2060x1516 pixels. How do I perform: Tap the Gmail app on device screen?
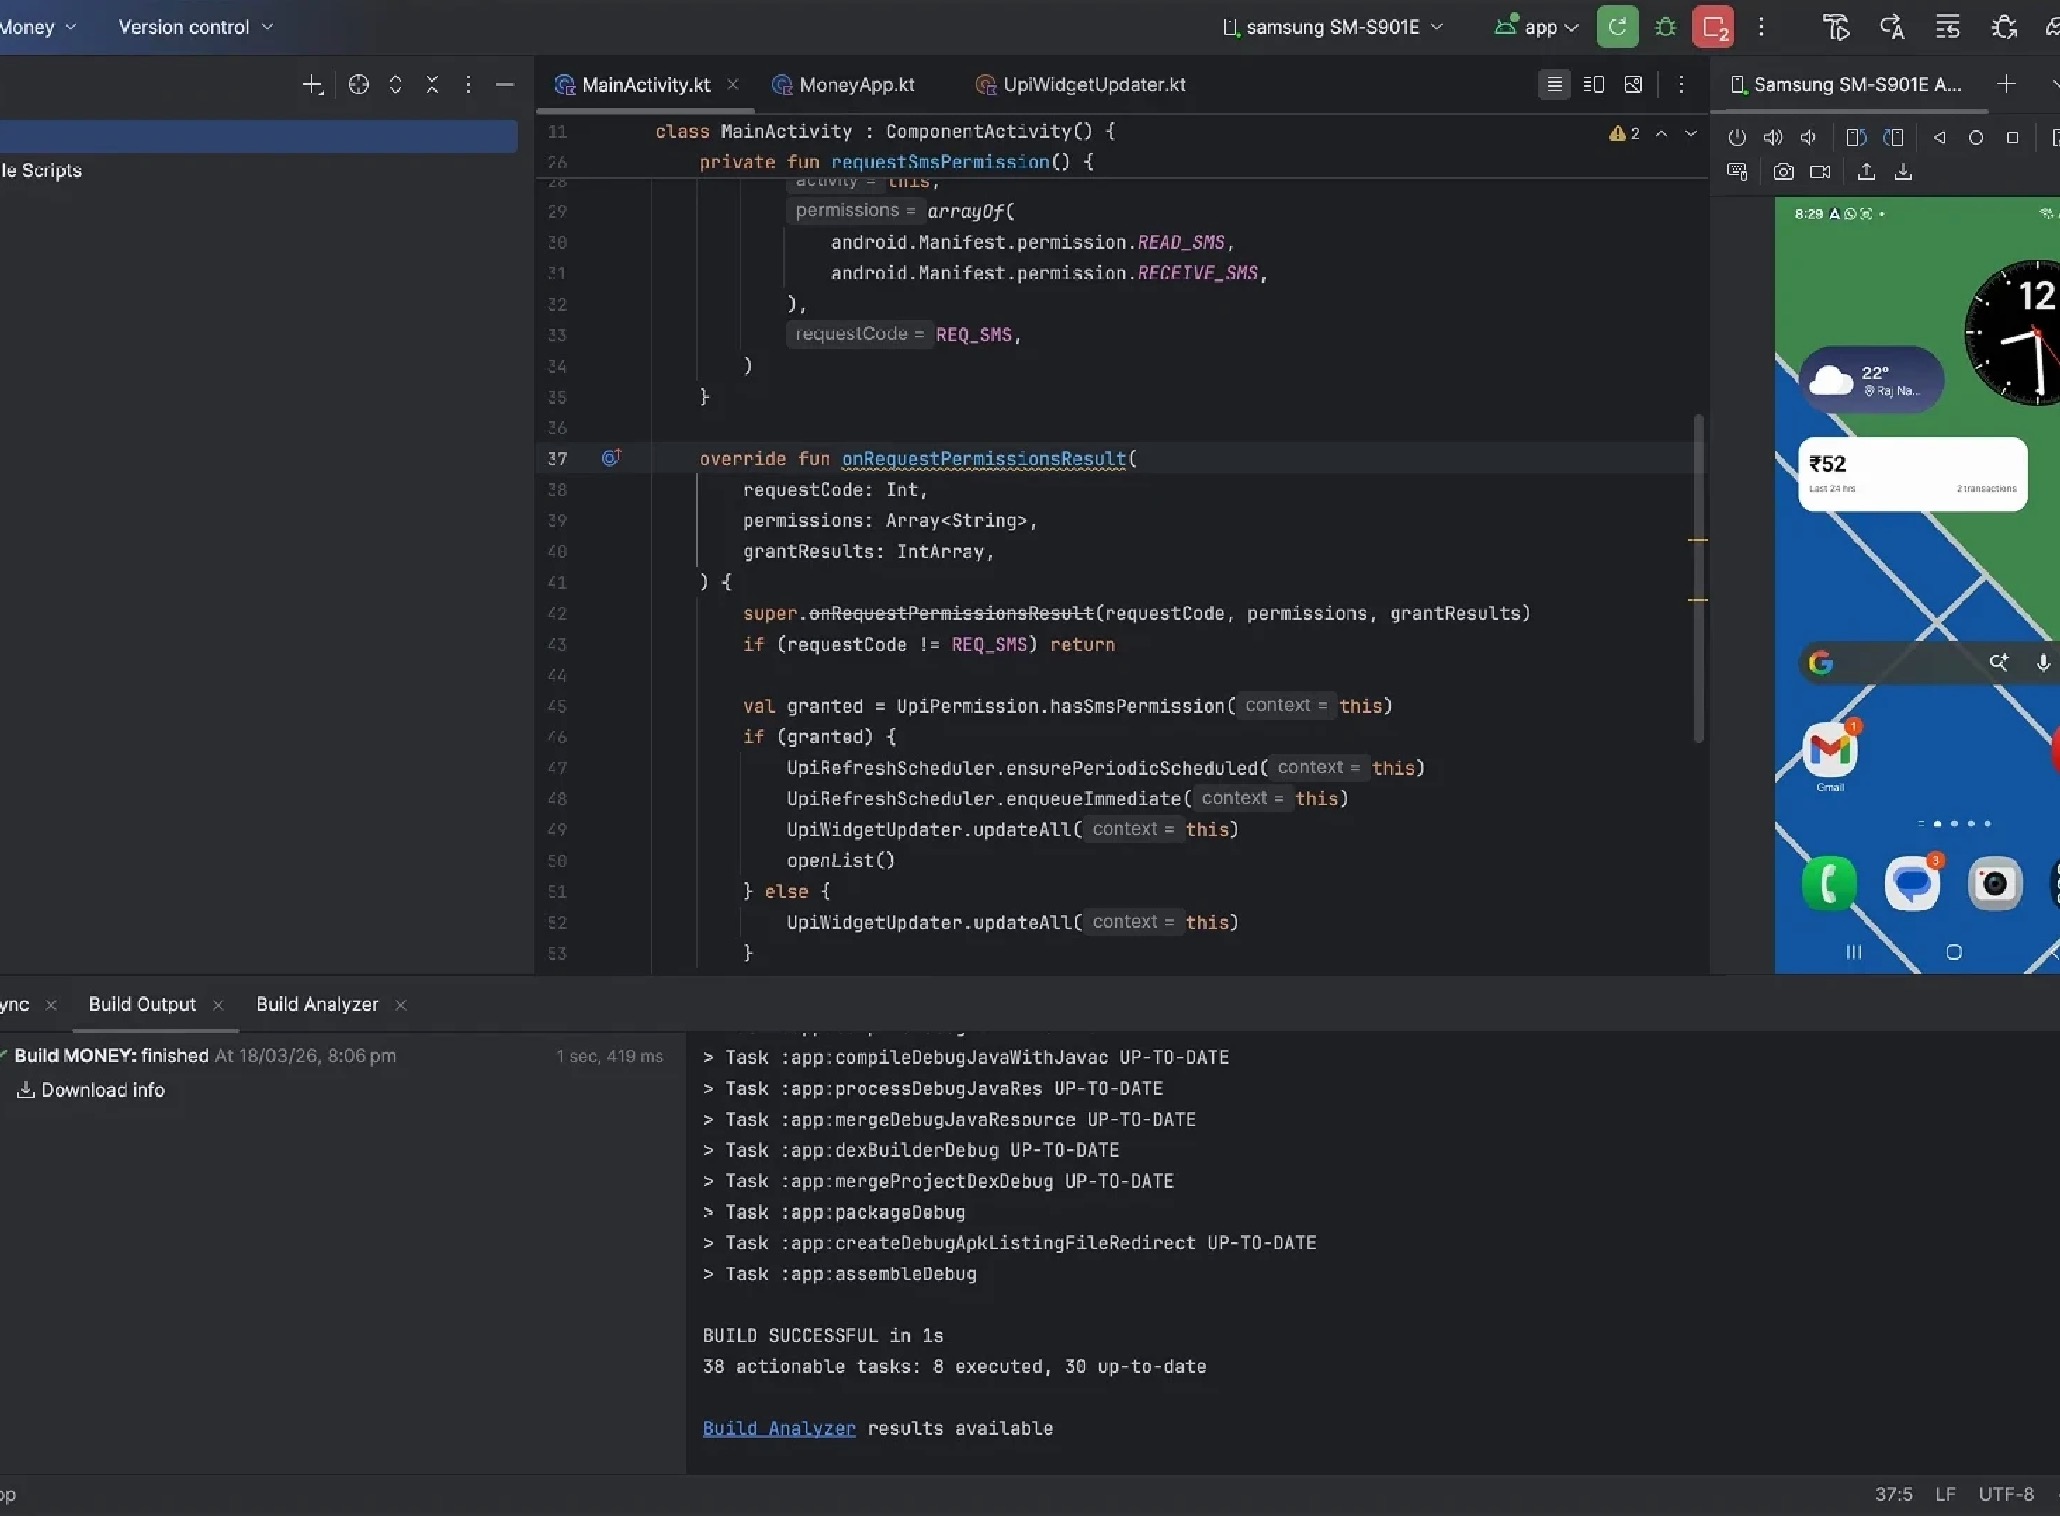(1830, 752)
